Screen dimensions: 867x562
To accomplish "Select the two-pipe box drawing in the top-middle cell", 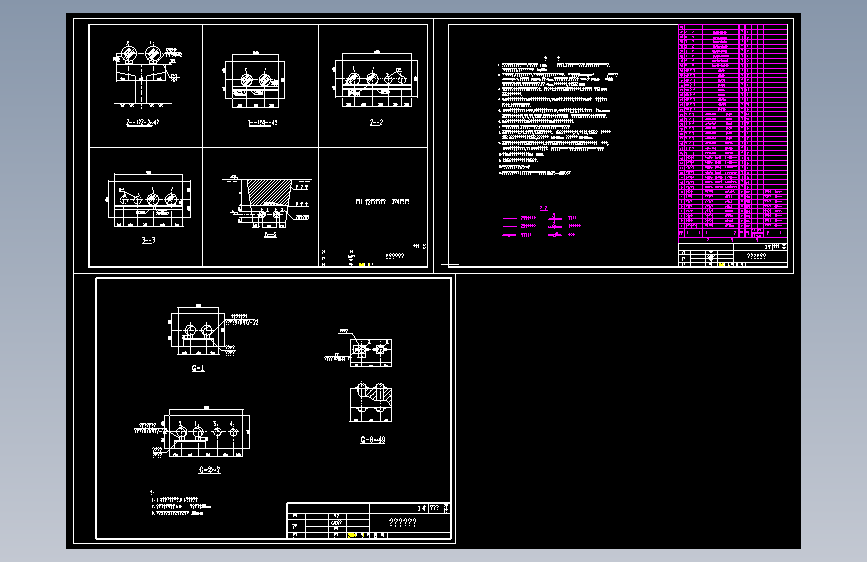I will pos(254,80).
